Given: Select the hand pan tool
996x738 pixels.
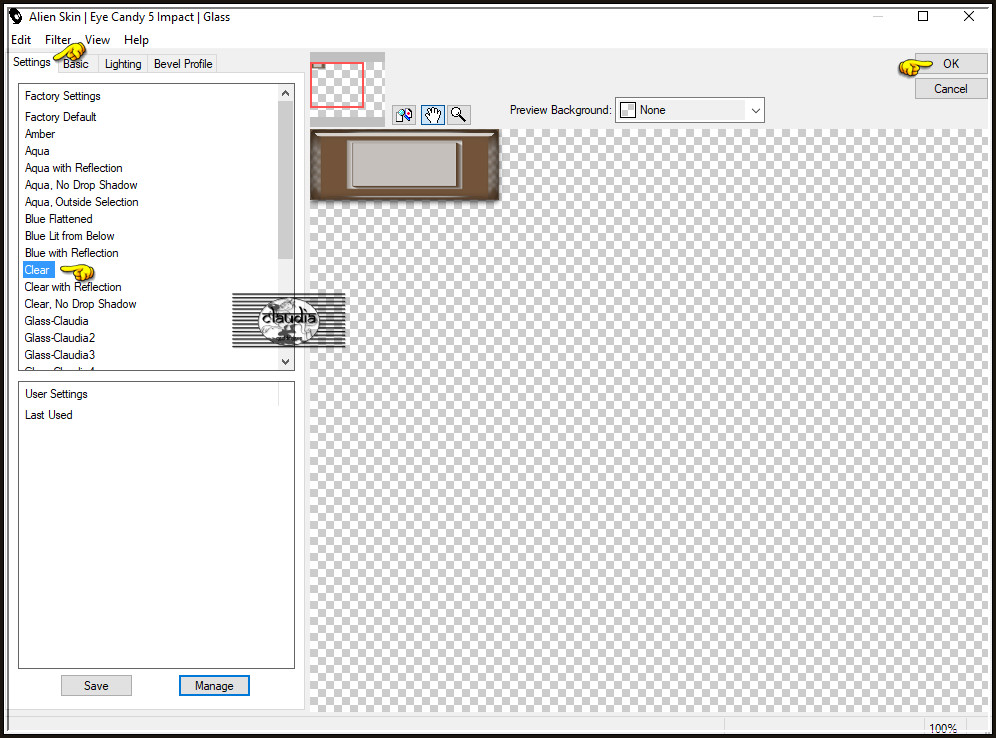Looking at the screenshot, I should (x=433, y=115).
